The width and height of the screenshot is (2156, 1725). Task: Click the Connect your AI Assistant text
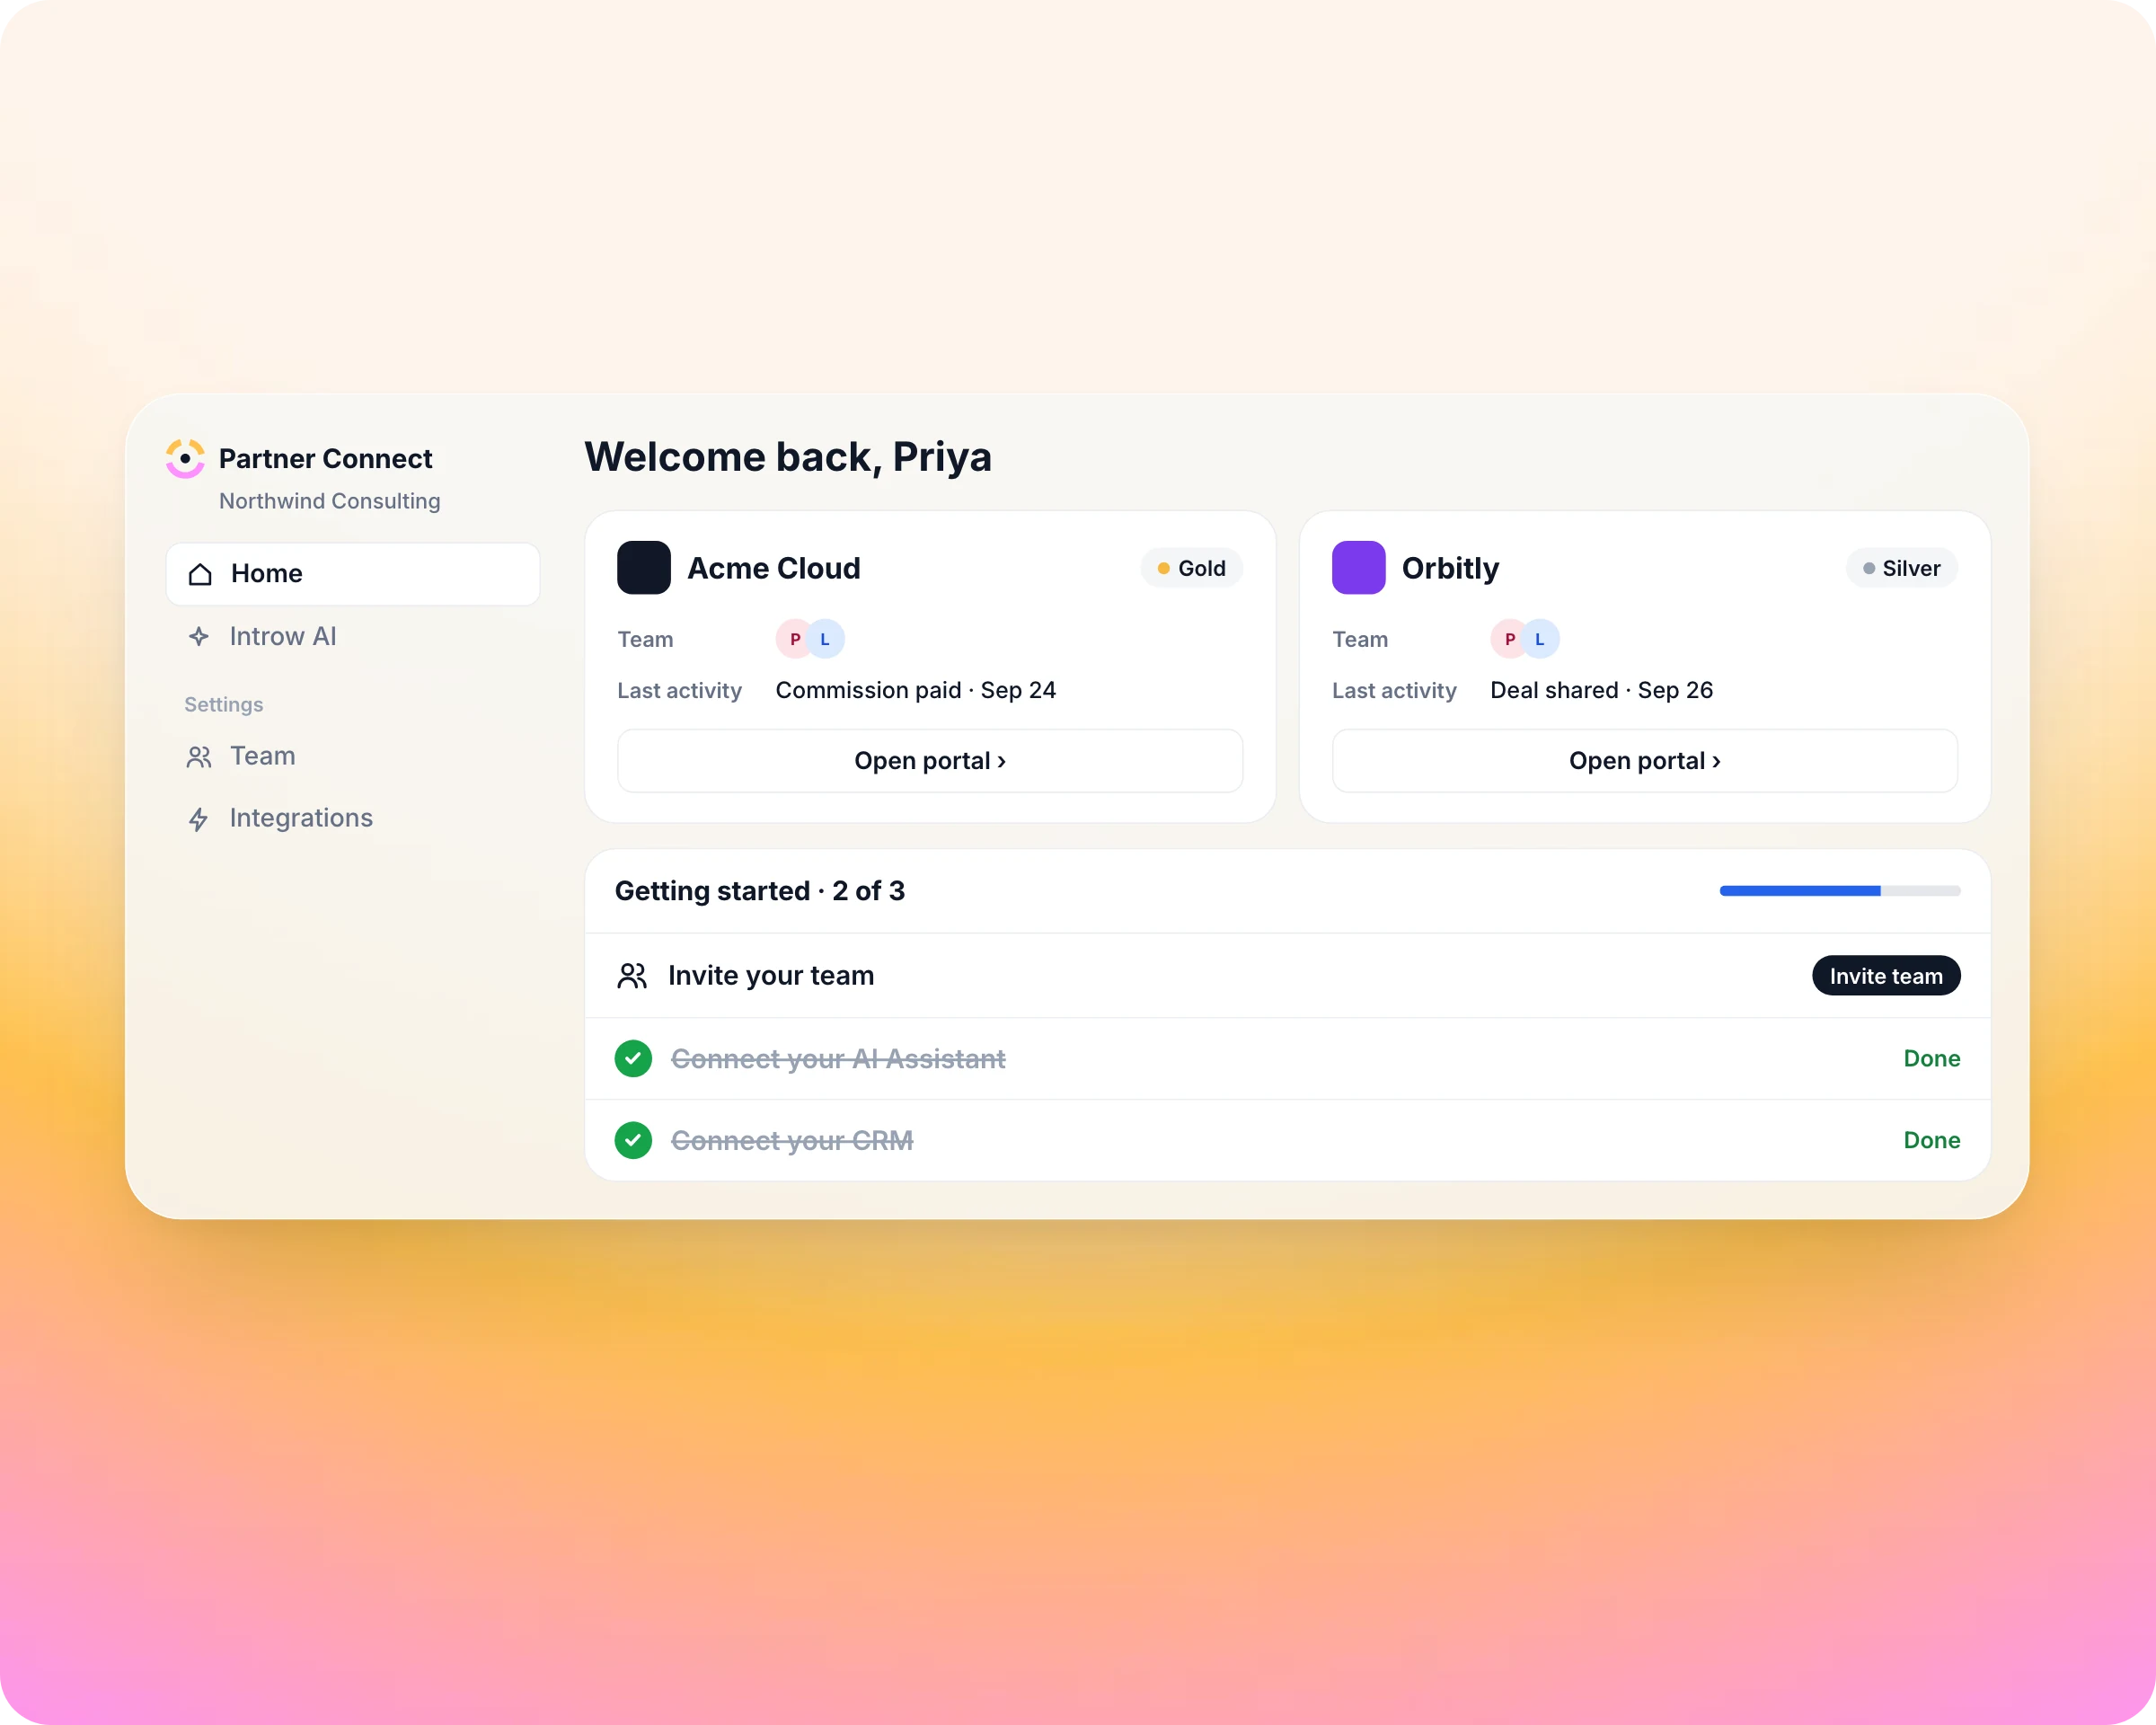[x=838, y=1059]
